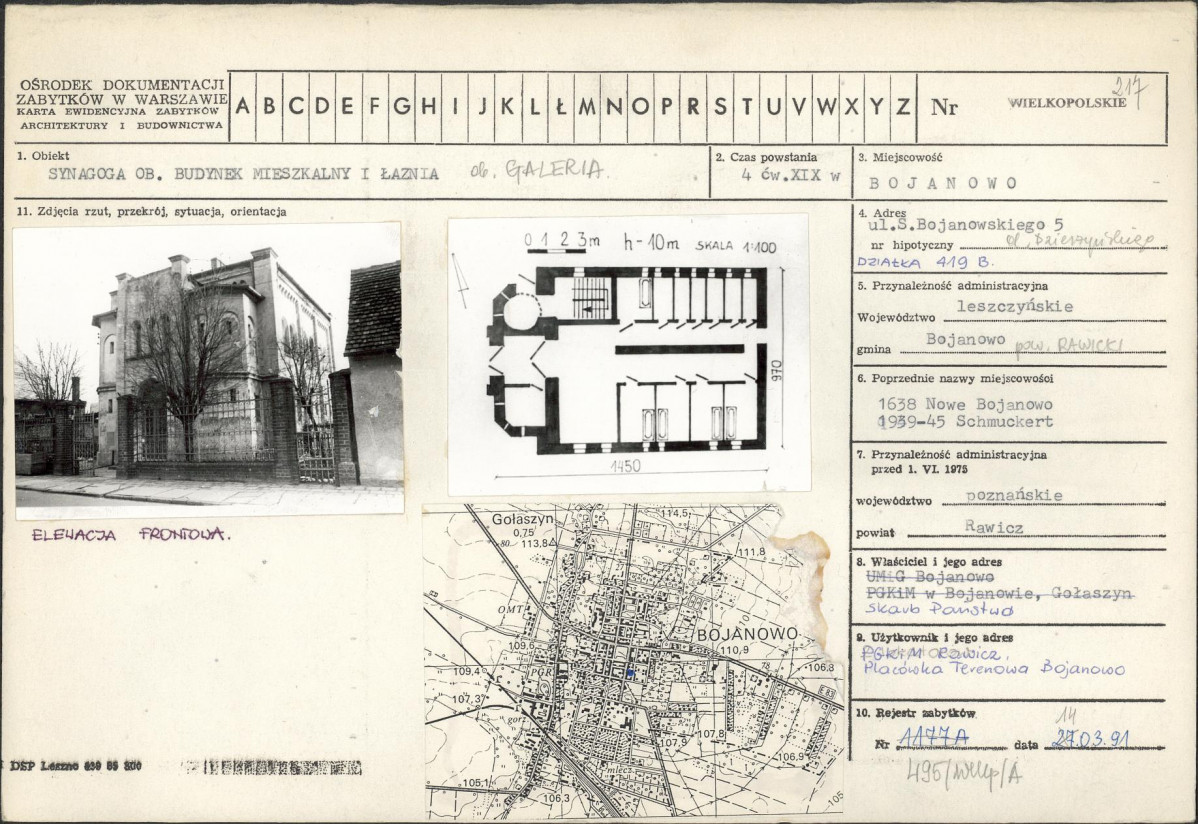
Task: Click the 'Synagoga ob. budynek mieszkalny' object text
Action: pyautogui.click(x=243, y=174)
